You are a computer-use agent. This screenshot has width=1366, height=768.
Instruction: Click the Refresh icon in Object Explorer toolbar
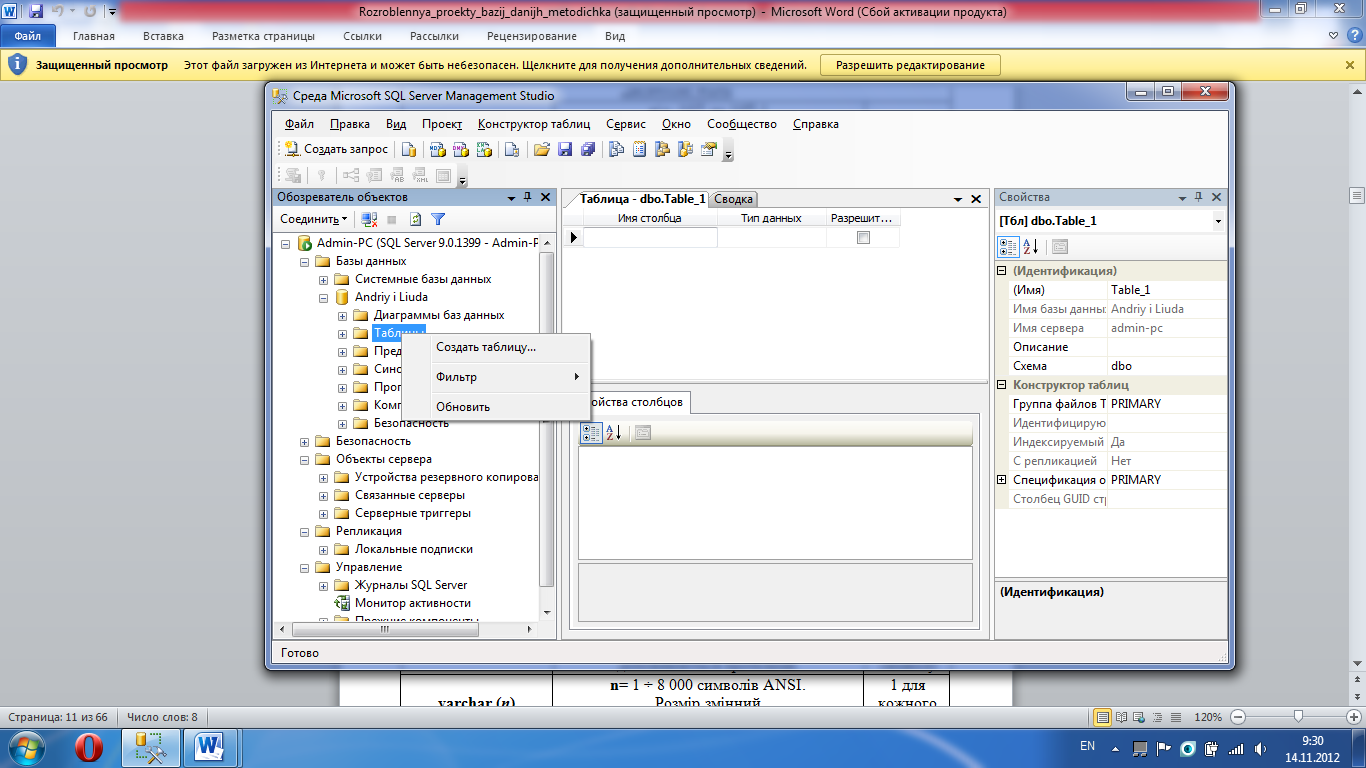(x=415, y=219)
